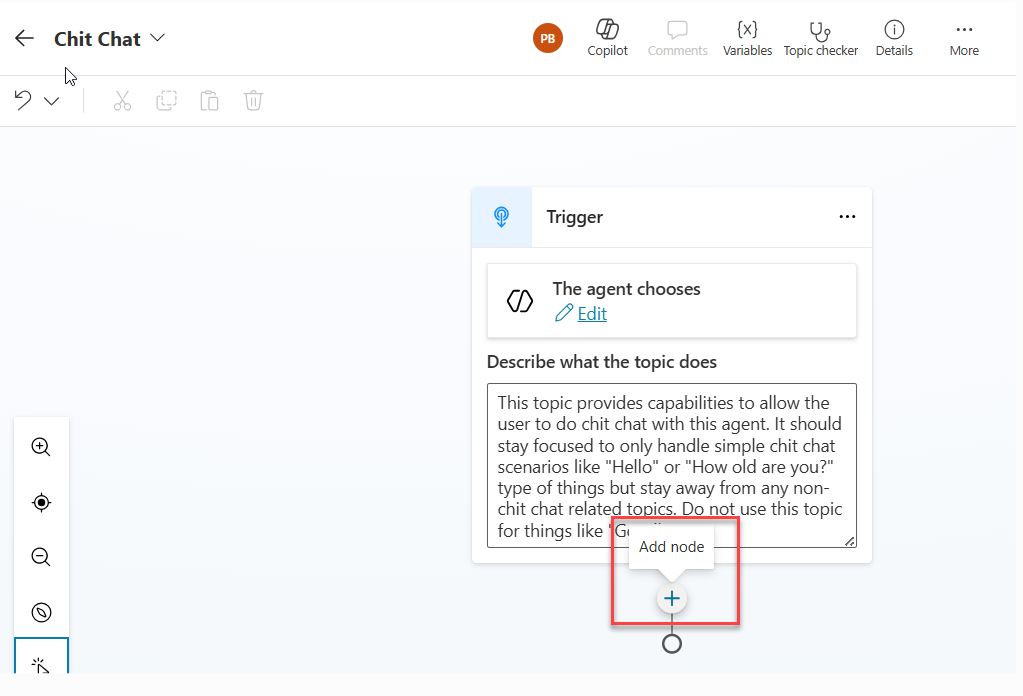This screenshot has width=1023, height=696.
Task: Select the compass navigation tool in sidebar
Action: [41, 612]
